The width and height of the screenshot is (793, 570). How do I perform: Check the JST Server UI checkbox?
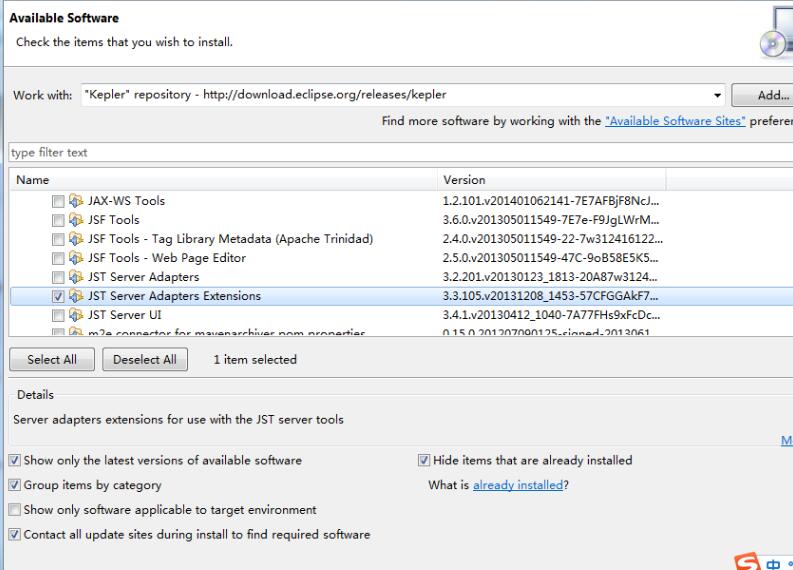click(58, 316)
